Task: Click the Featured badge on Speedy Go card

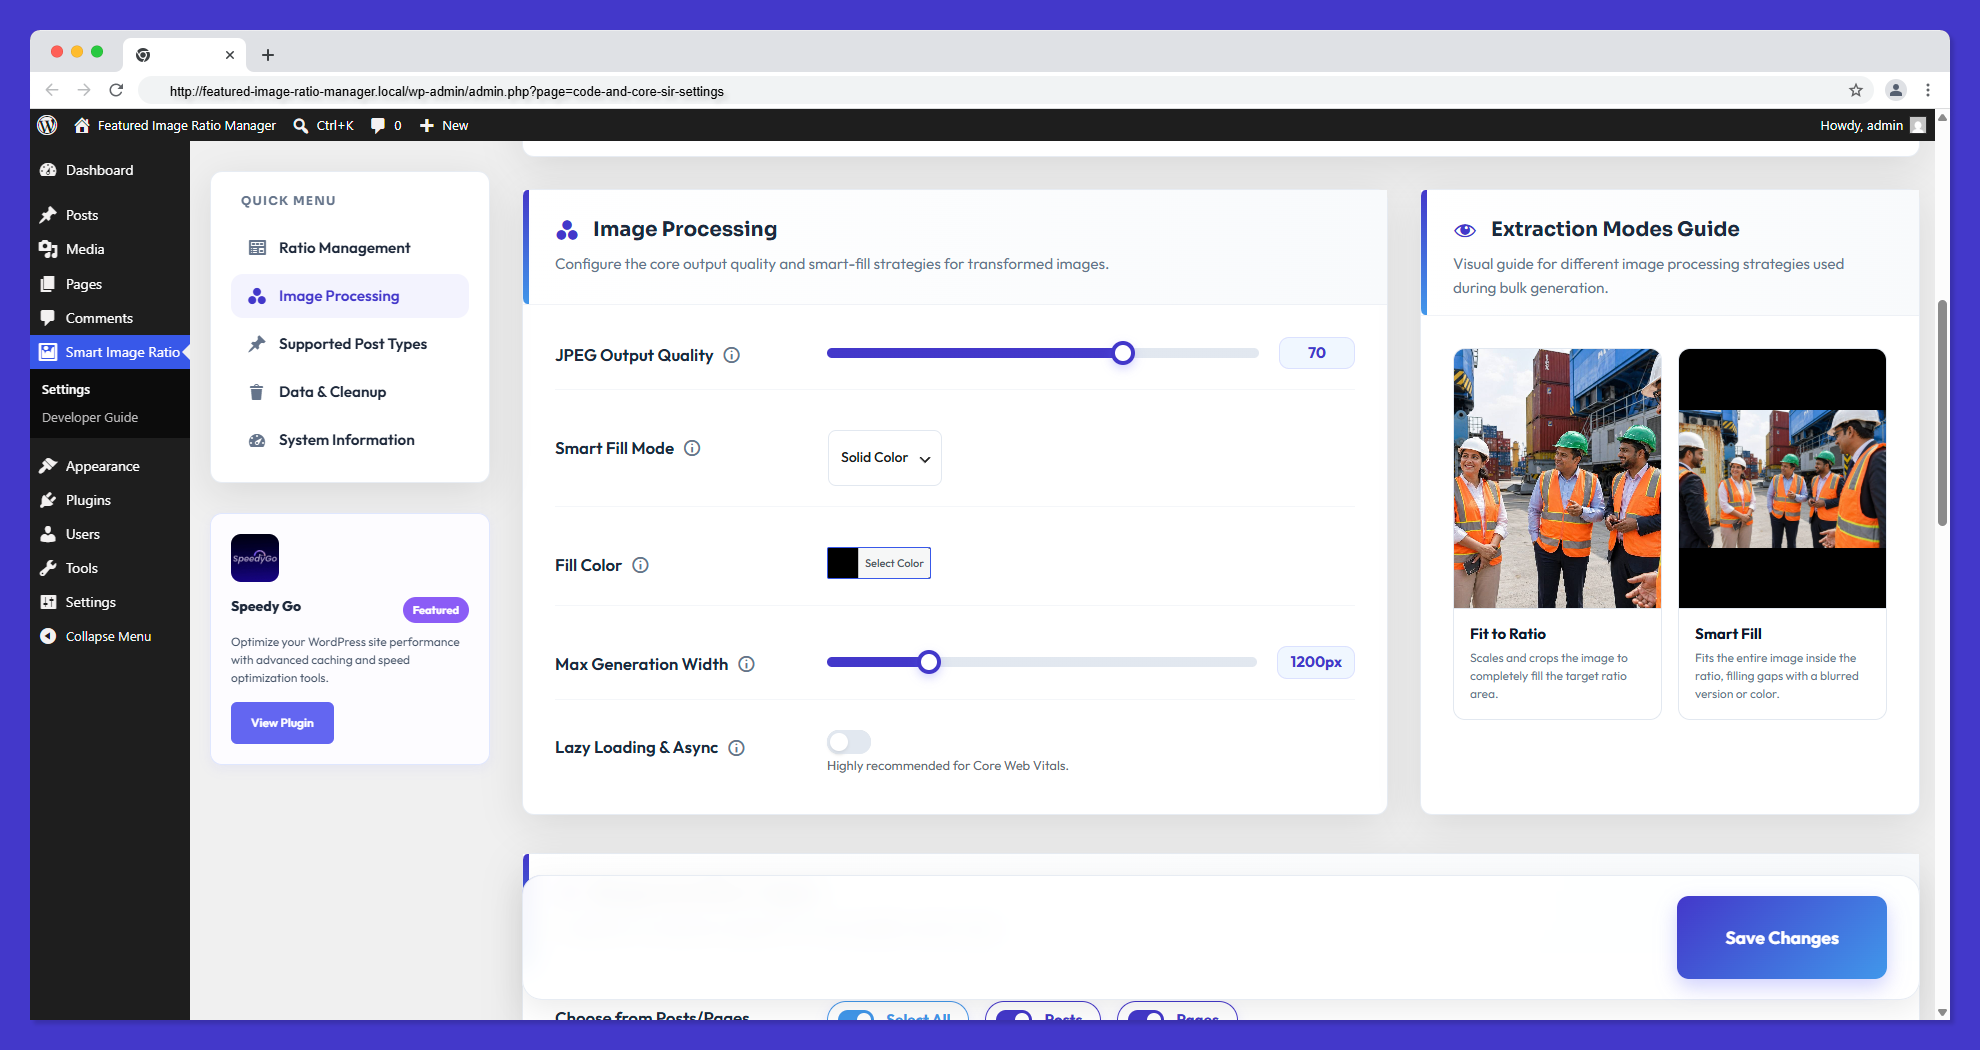Action: pyautogui.click(x=436, y=610)
